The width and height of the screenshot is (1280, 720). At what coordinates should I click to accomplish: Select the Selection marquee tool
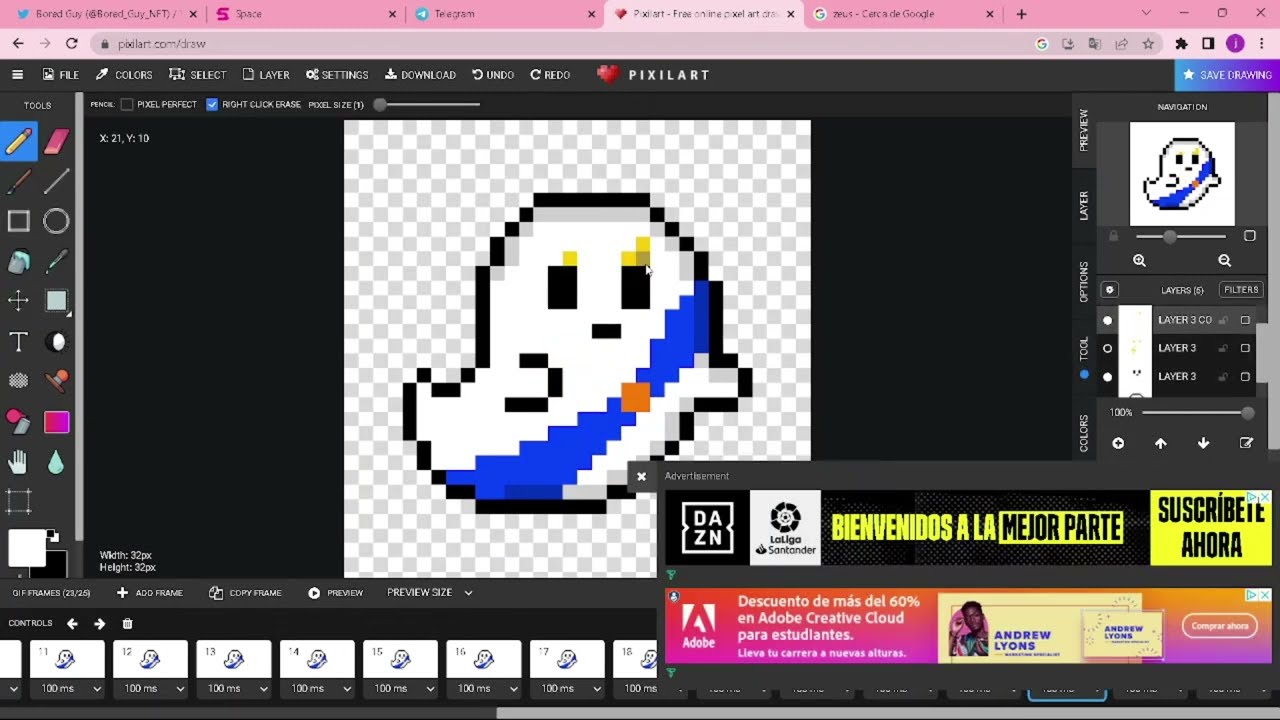click(x=56, y=301)
